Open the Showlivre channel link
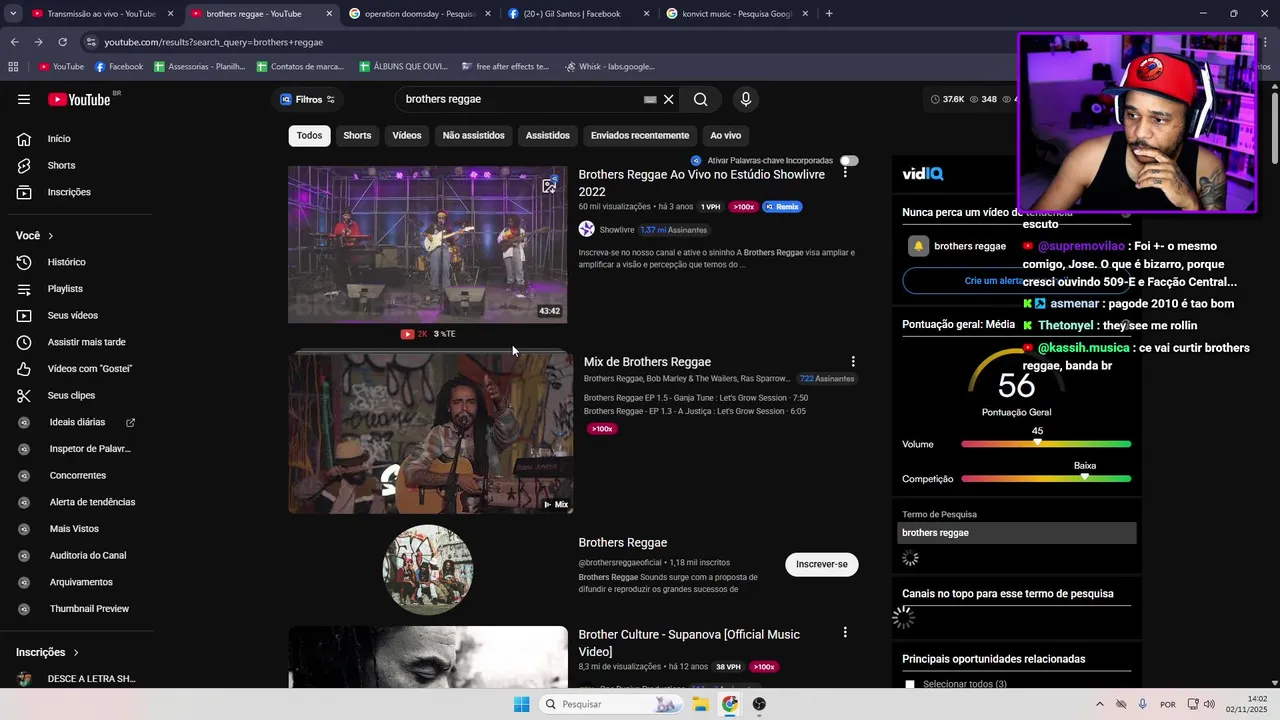 click(617, 230)
